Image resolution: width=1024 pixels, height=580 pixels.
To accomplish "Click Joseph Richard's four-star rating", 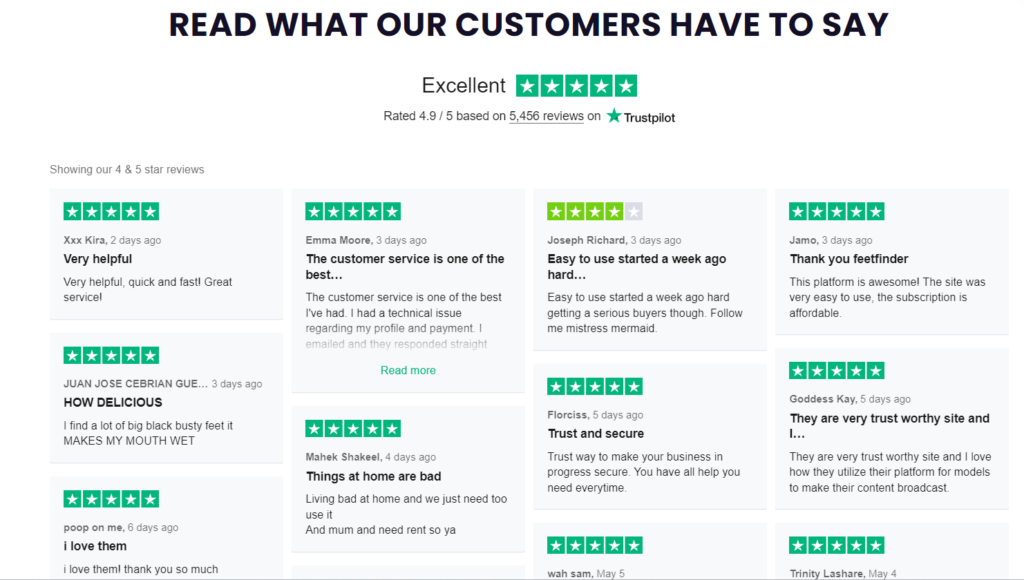I will (x=595, y=212).
